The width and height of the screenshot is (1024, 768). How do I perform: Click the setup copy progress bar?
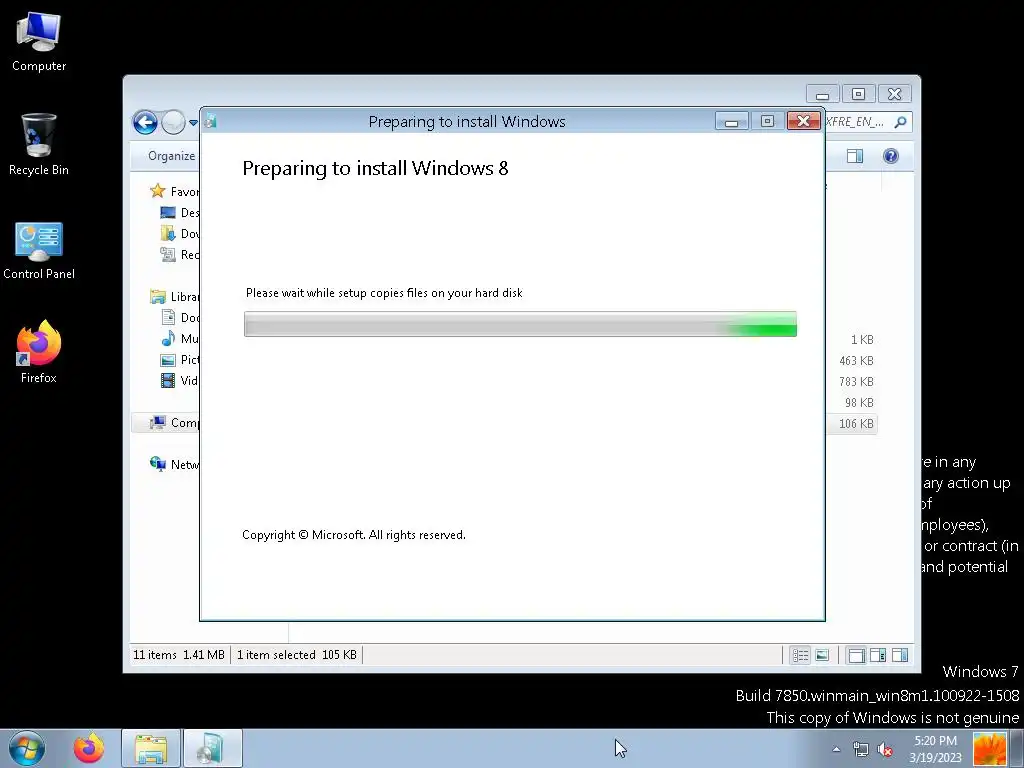(x=520, y=324)
